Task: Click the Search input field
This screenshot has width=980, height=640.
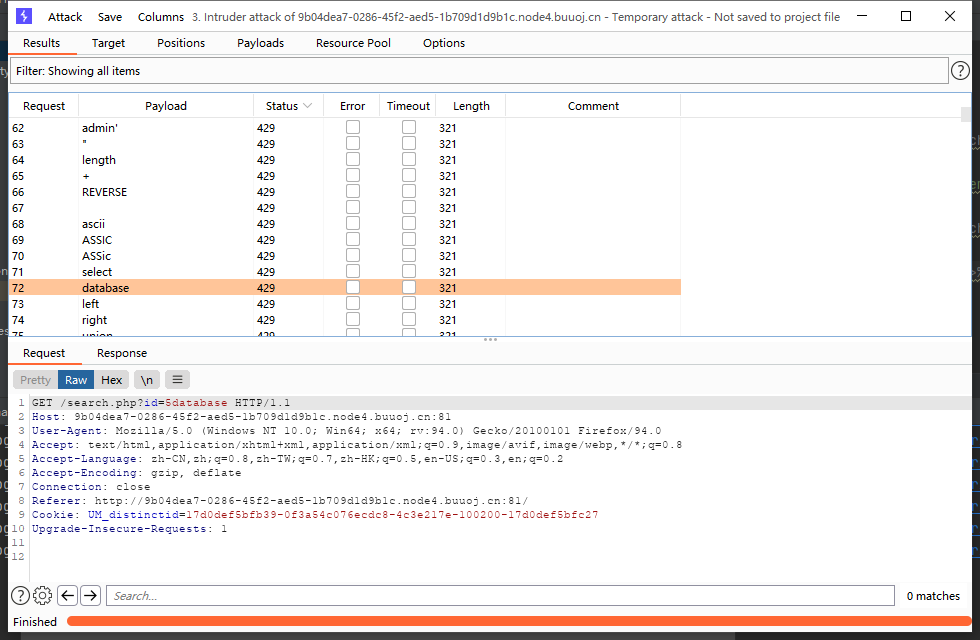Action: pos(500,595)
